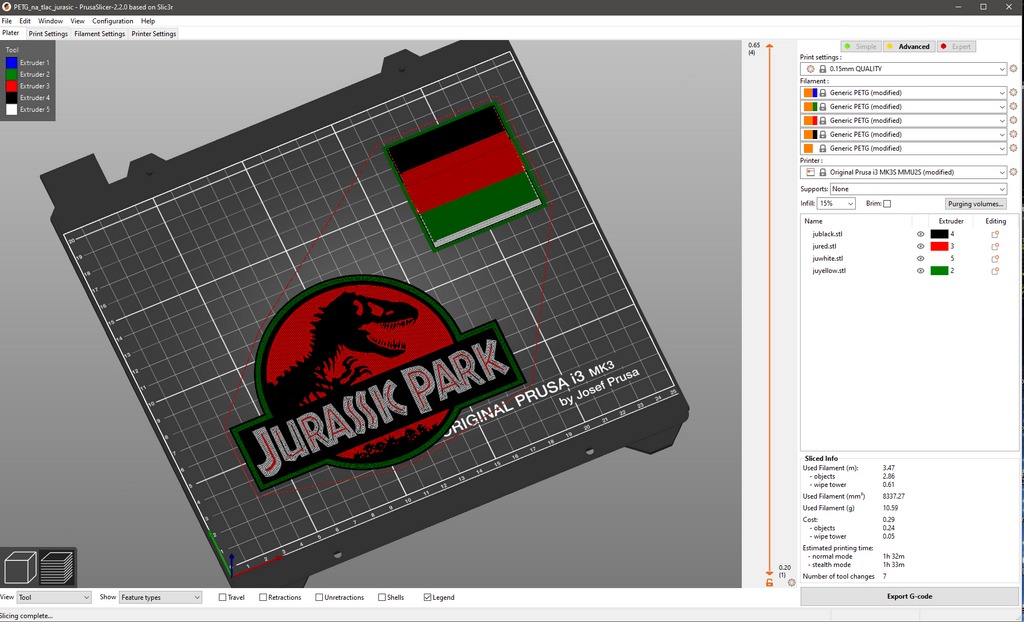Click the View menu in menu bar
The image size is (1024, 622).
point(77,21)
